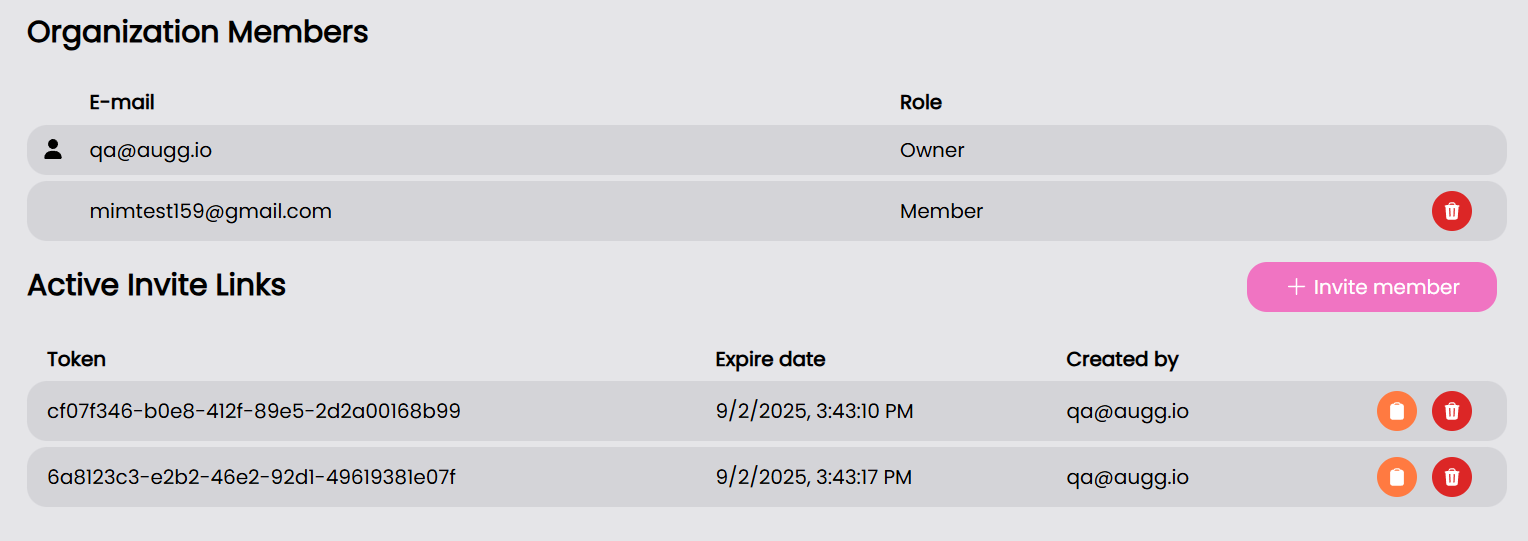Click token 6a8123c3-e2b2-46e2-92d1-49619381e07f
Screen dimensions: 1528x541
coord(251,477)
